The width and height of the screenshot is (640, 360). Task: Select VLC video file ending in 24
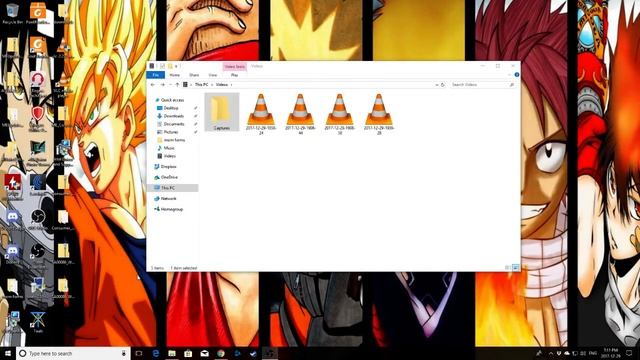tap(261, 114)
